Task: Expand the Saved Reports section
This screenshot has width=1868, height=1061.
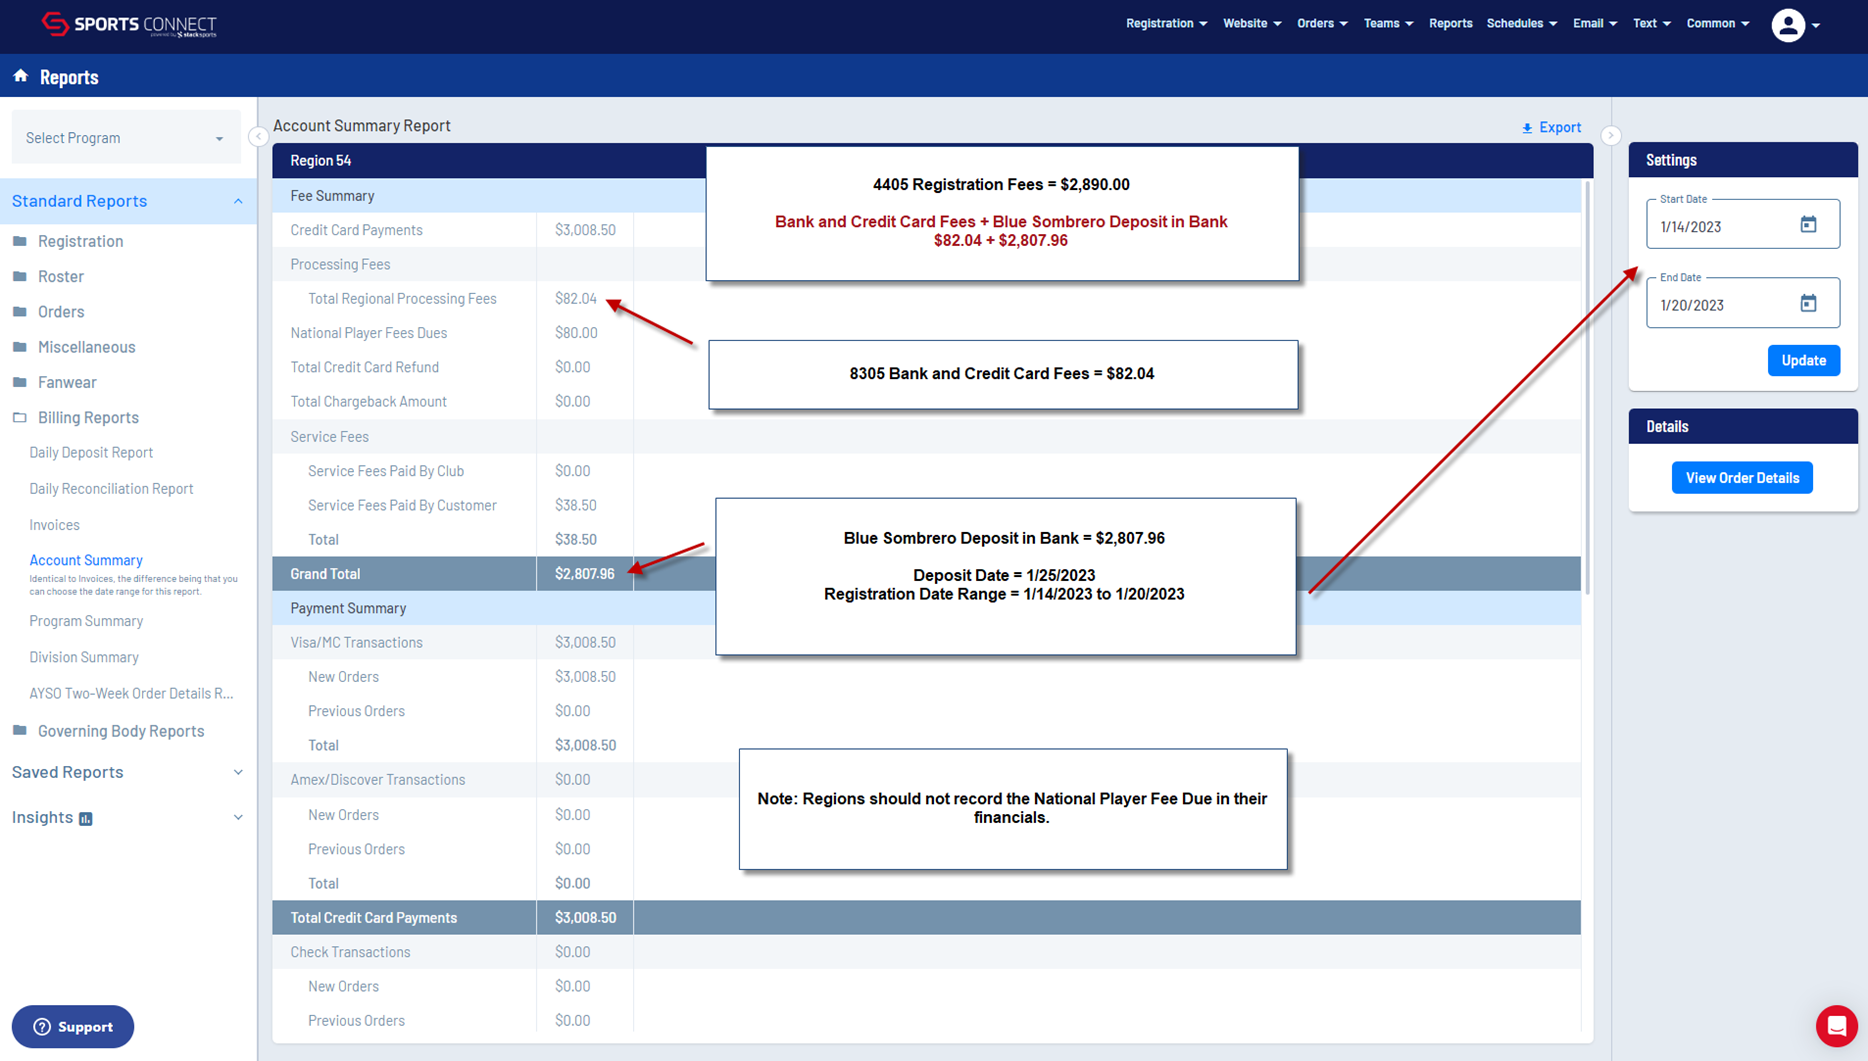Action: (x=238, y=772)
